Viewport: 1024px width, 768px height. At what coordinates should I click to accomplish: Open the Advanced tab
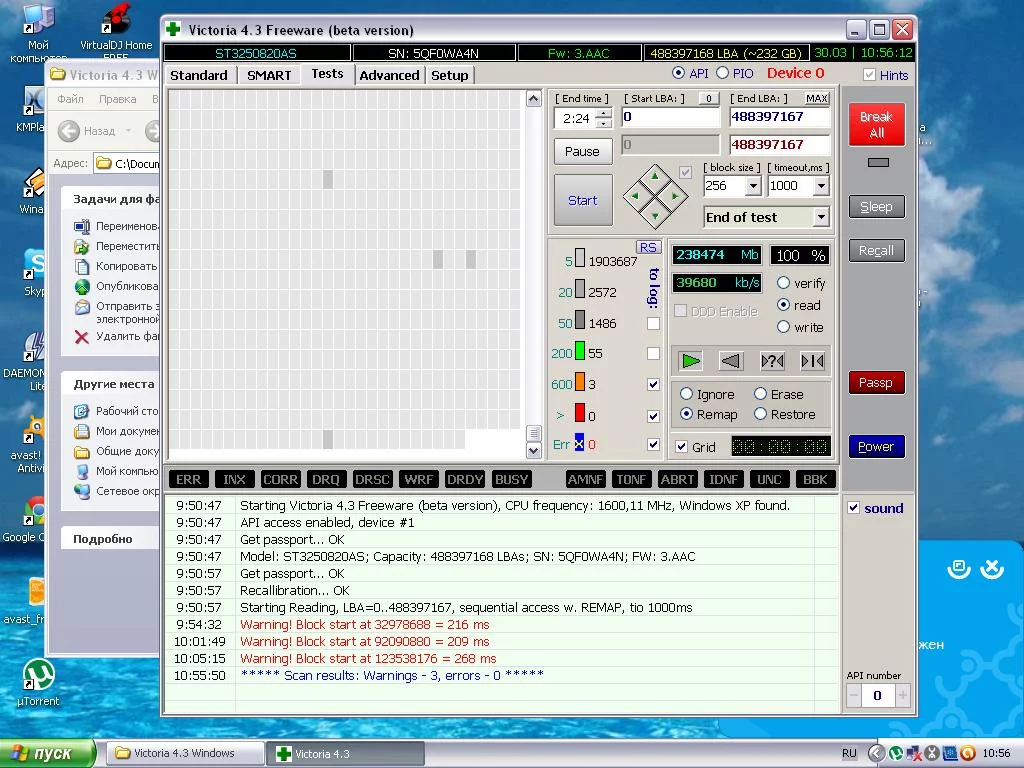pyautogui.click(x=389, y=75)
